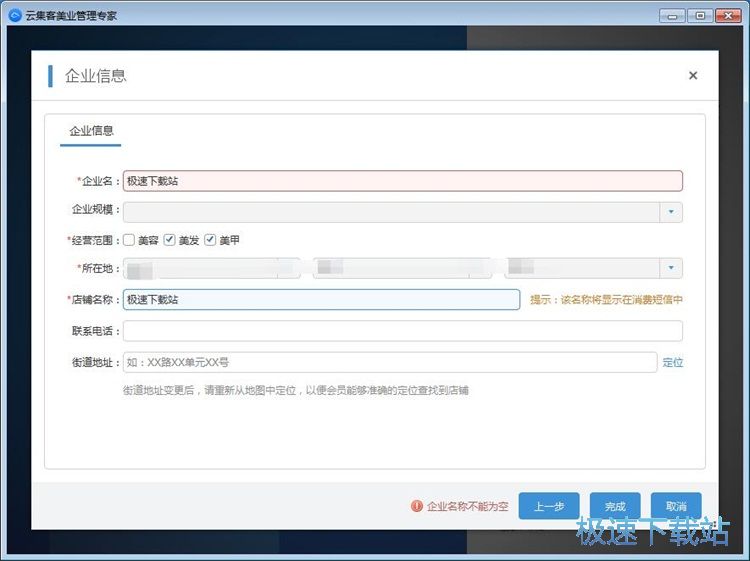Click the hint text 提示：该名称将显示在消费短信中
750x561 pixels.
pos(606,300)
